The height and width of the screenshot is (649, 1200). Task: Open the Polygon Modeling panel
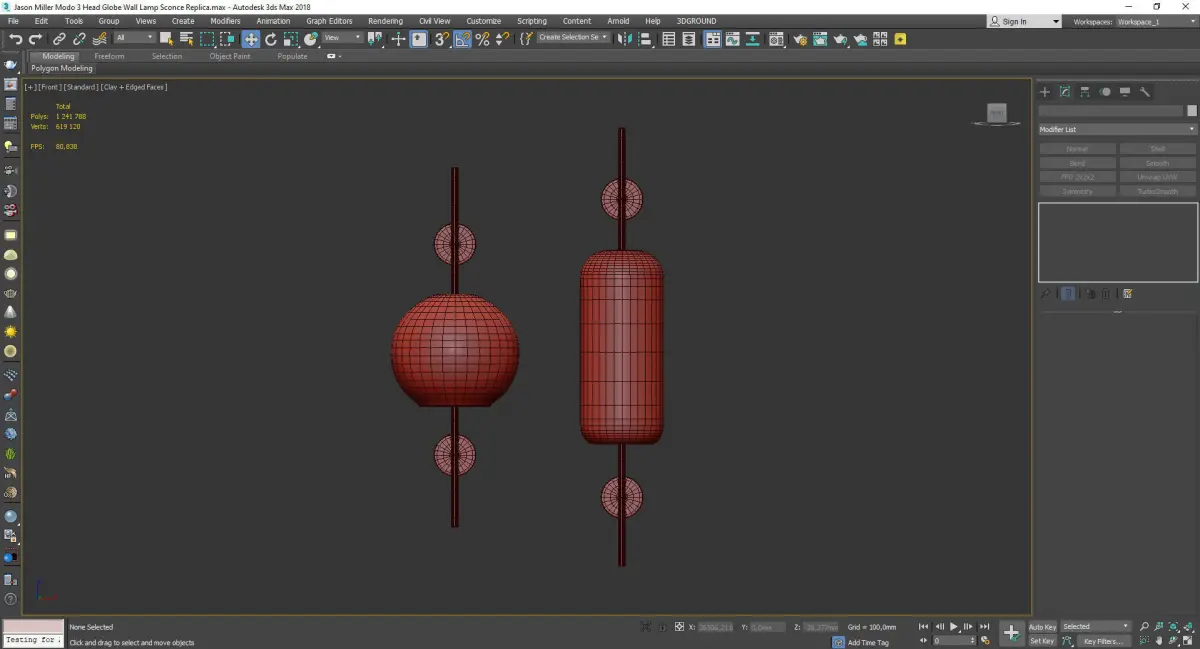(x=62, y=69)
